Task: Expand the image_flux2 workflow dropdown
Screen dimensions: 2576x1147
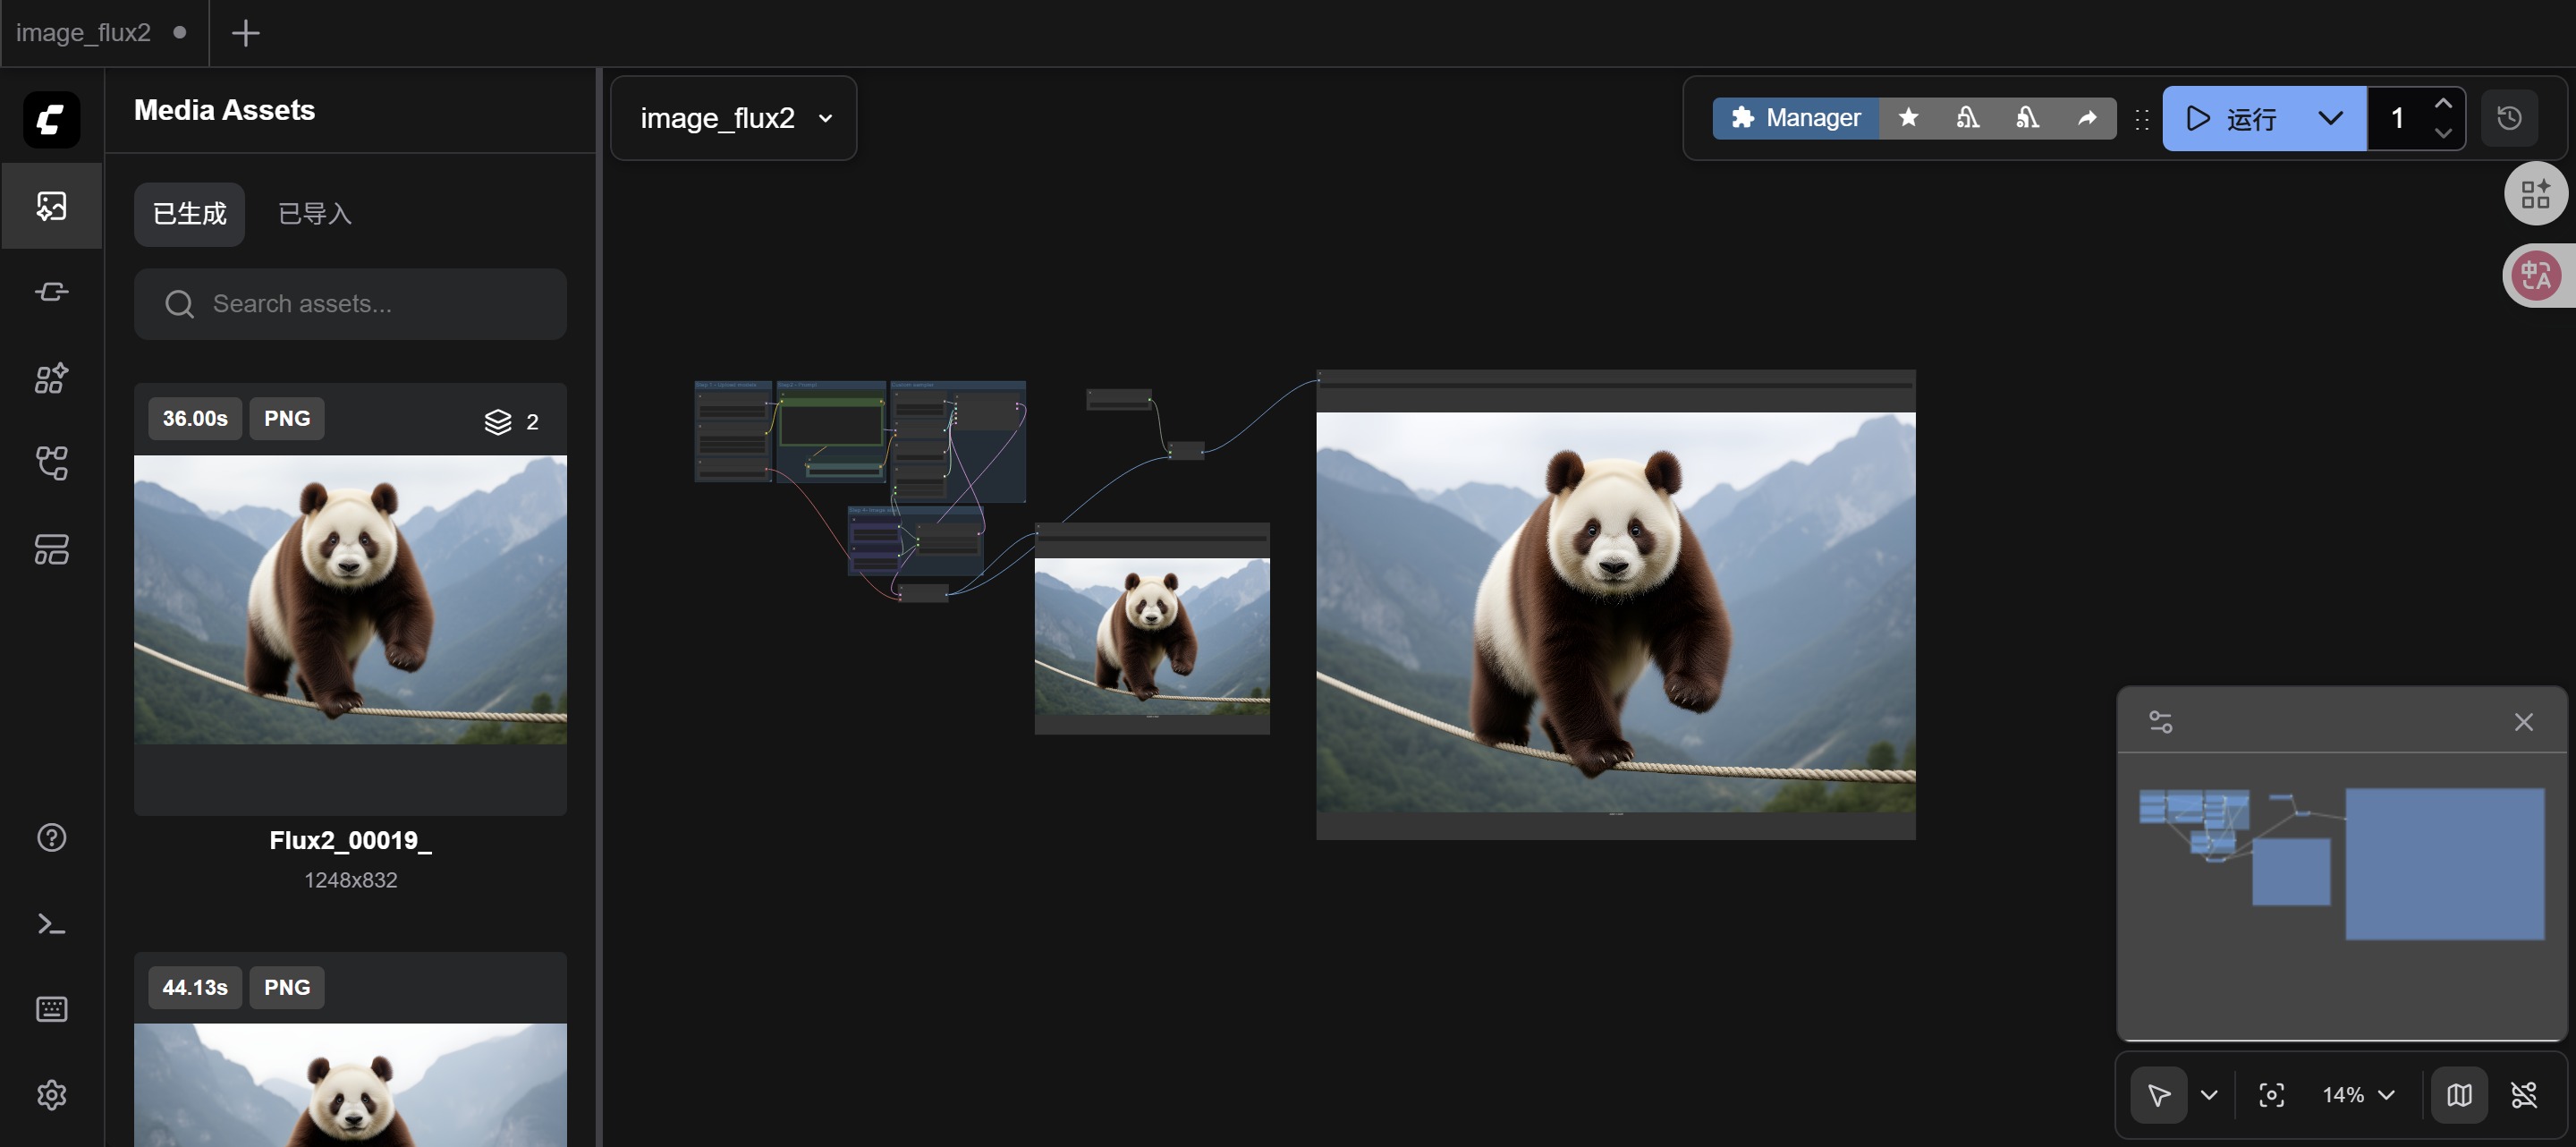Action: tap(734, 118)
